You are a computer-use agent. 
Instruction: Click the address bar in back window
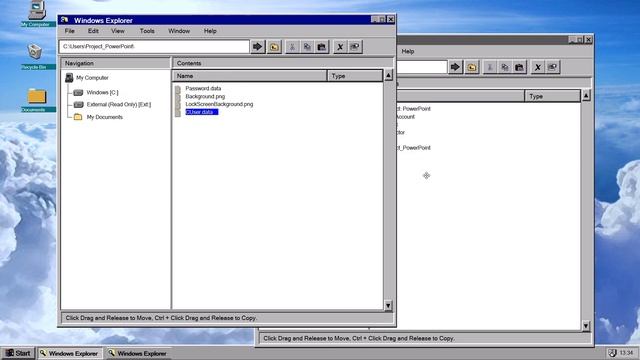click(x=422, y=67)
